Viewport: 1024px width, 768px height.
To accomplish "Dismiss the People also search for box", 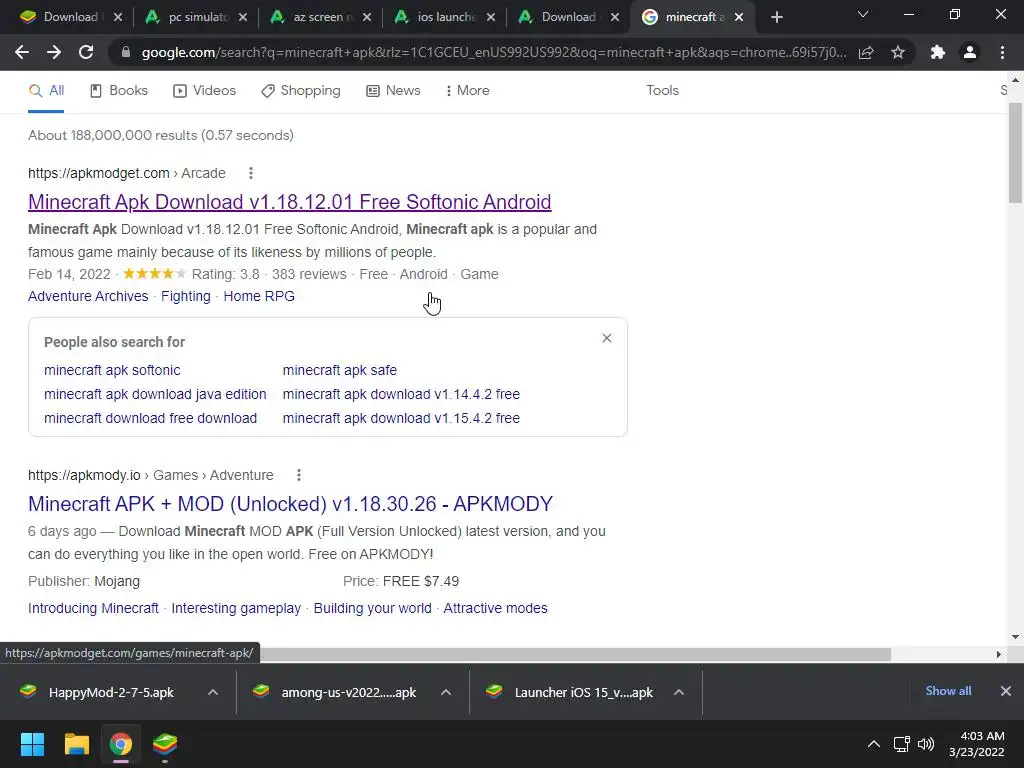I will [x=607, y=338].
